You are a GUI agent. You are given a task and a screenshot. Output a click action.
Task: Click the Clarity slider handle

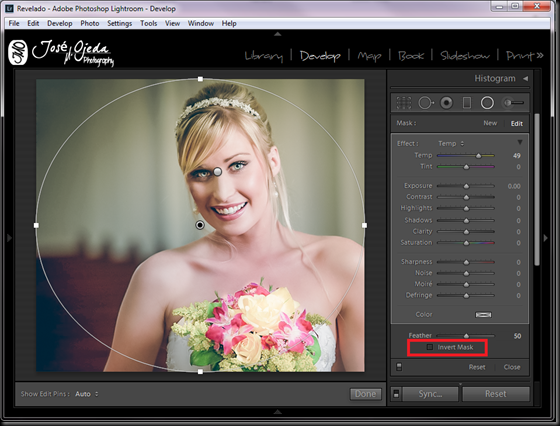(x=466, y=232)
